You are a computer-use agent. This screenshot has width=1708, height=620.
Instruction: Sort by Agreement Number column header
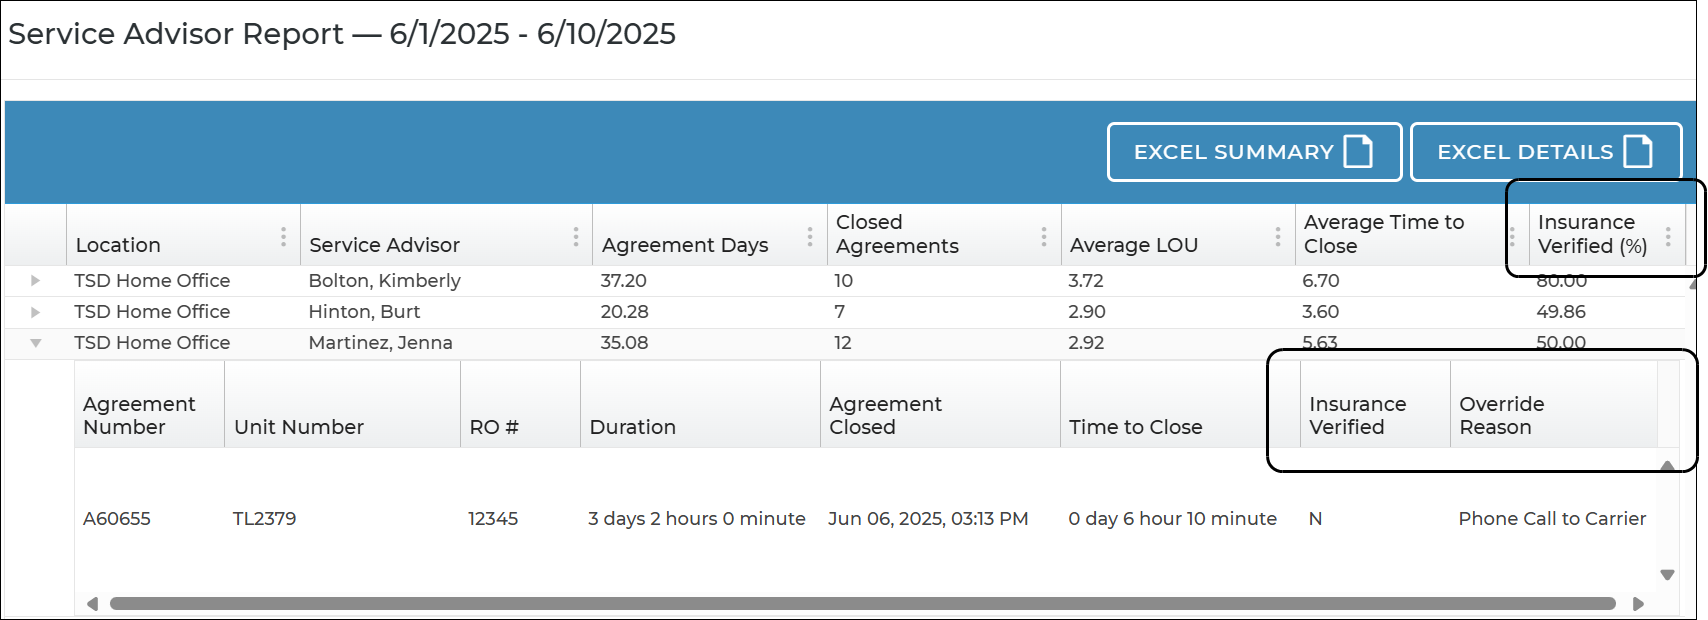click(139, 415)
